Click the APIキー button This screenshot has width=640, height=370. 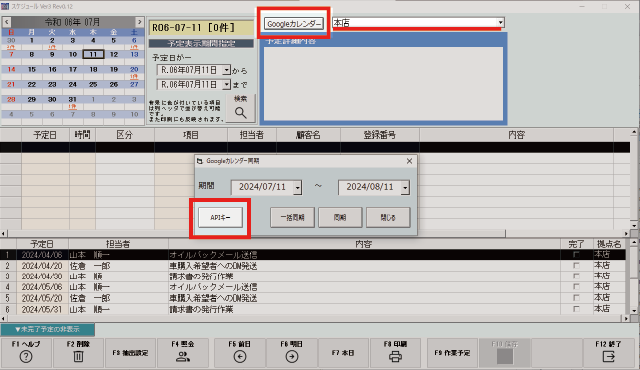220,217
